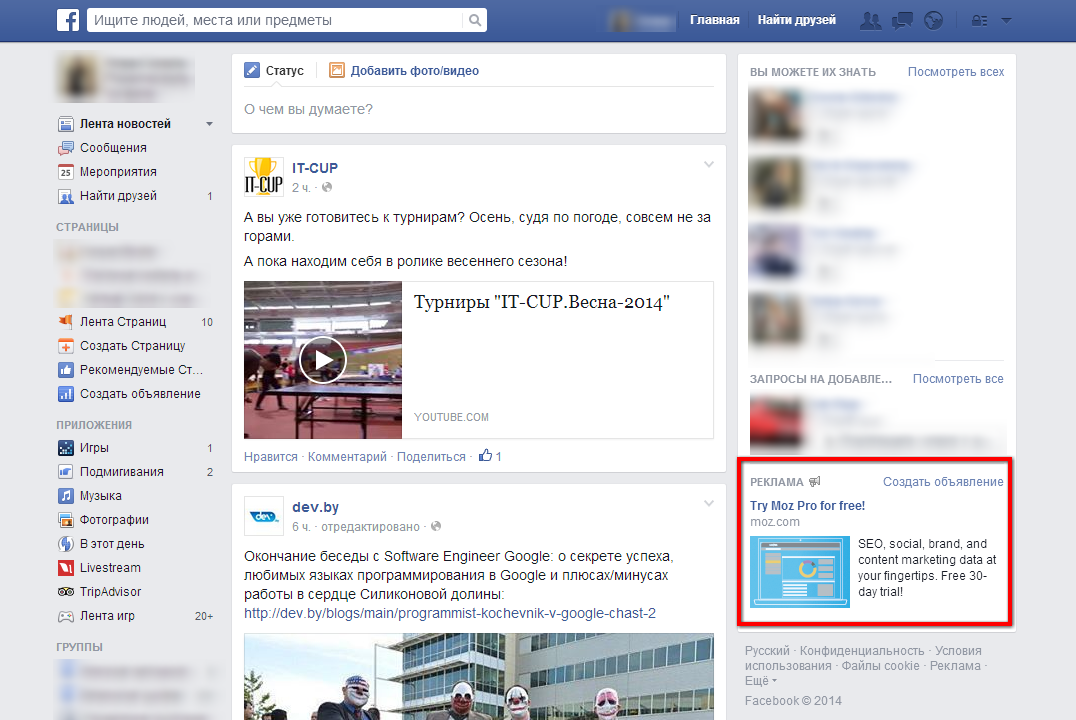Open Турниры IT-CUP.Весна-2014 title

[542, 303]
